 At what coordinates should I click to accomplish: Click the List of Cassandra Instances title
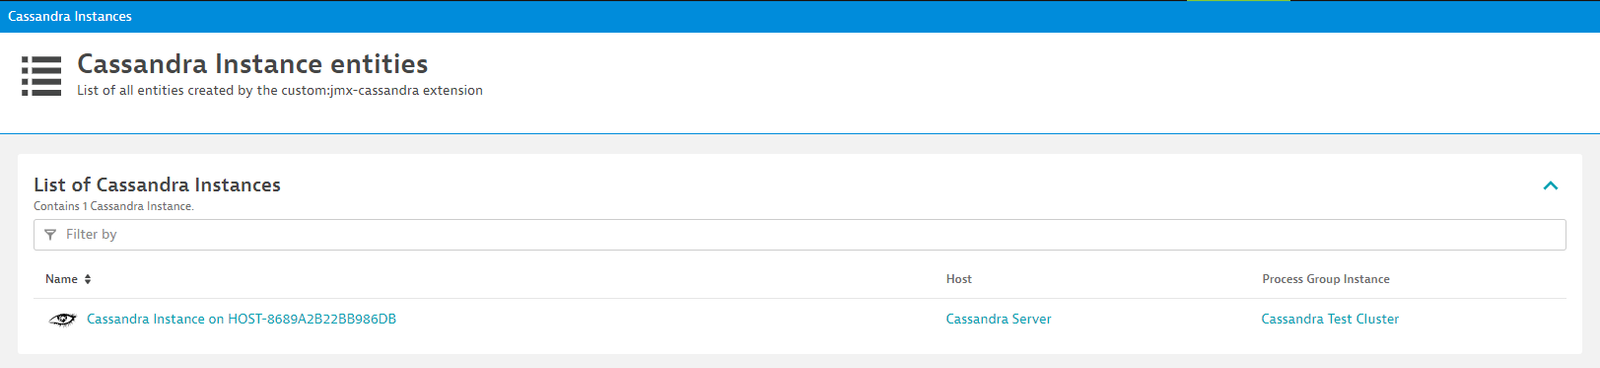coord(157,185)
